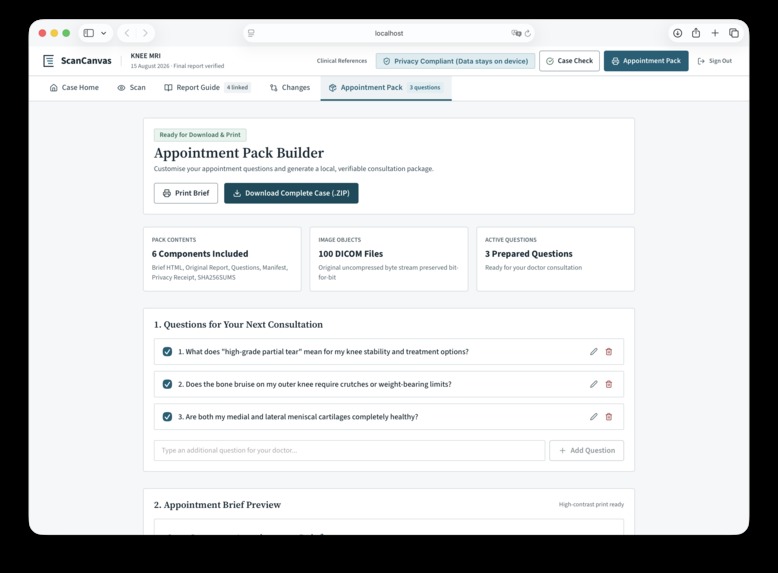Viewport: 778px width, 573px height.
Task: Delete the bone bruise question
Action: coord(609,384)
